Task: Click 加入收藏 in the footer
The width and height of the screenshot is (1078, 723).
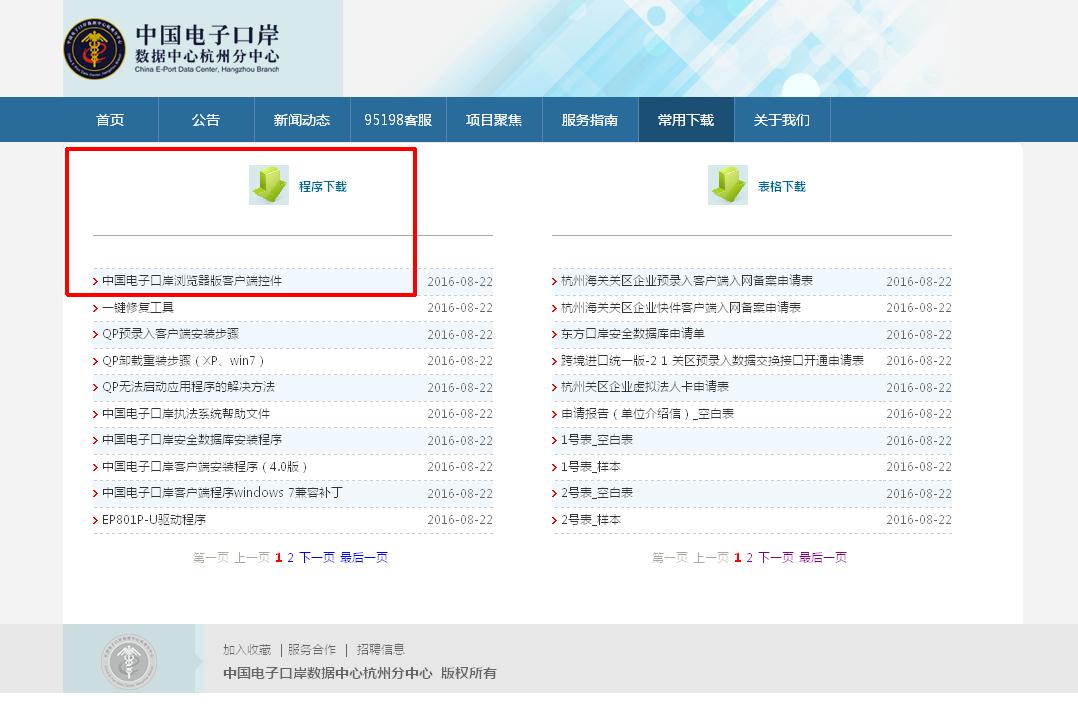Action: [247, 650]
